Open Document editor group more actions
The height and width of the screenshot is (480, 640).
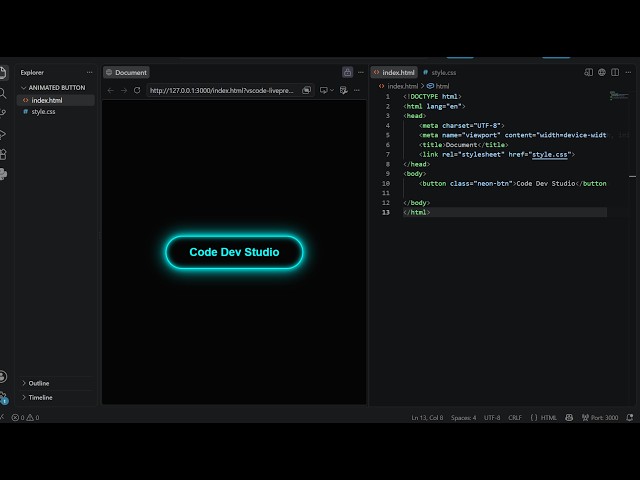[361, 72]
